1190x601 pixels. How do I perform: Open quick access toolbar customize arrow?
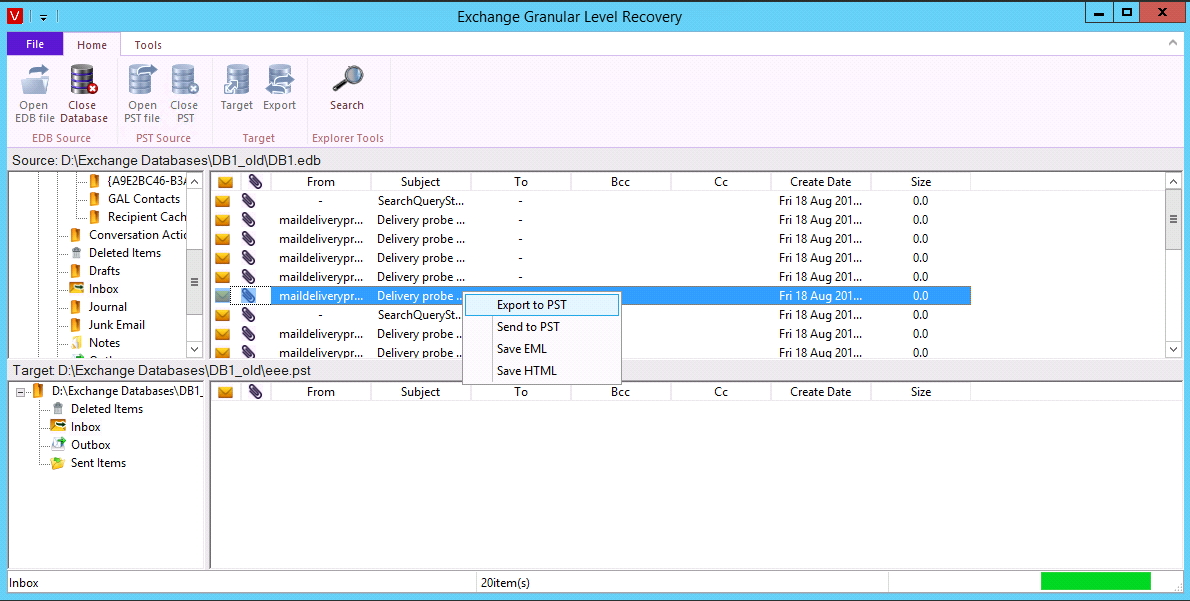[x=44, y=17]
